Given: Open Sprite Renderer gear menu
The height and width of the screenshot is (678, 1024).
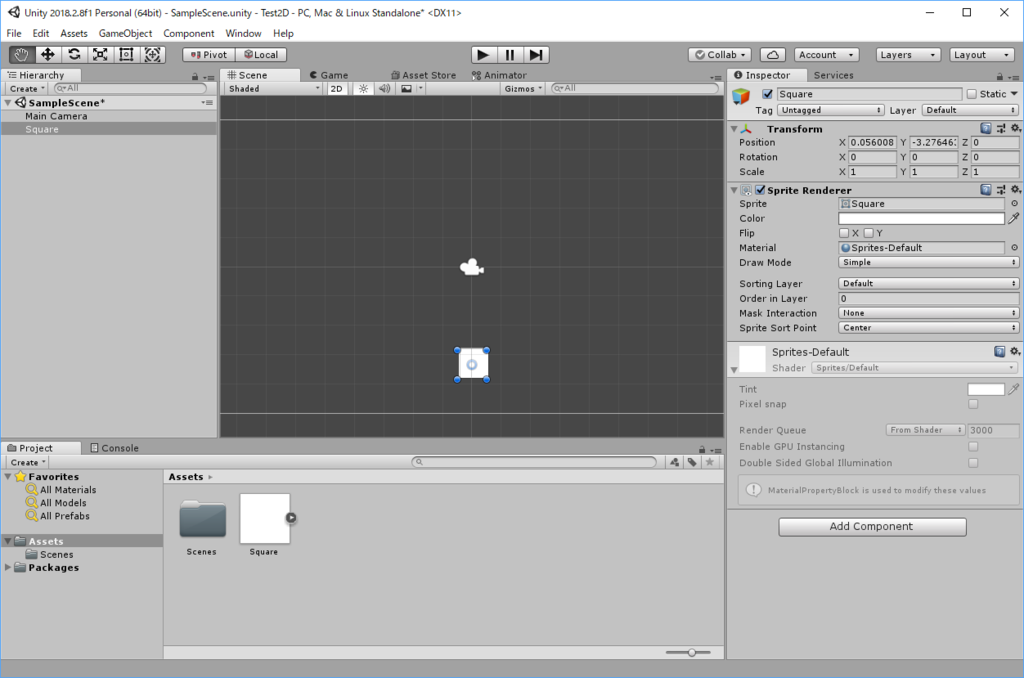Looking at the screenshot, I should (1016, 190).
